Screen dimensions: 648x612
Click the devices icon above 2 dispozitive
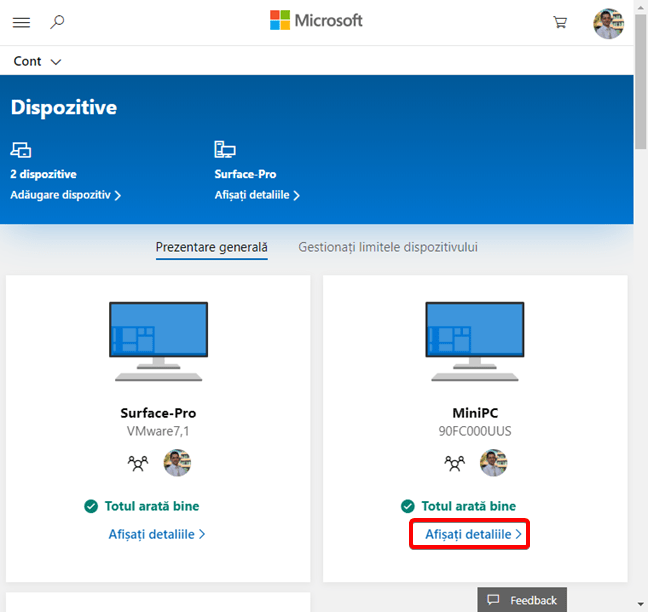(21, 150)
